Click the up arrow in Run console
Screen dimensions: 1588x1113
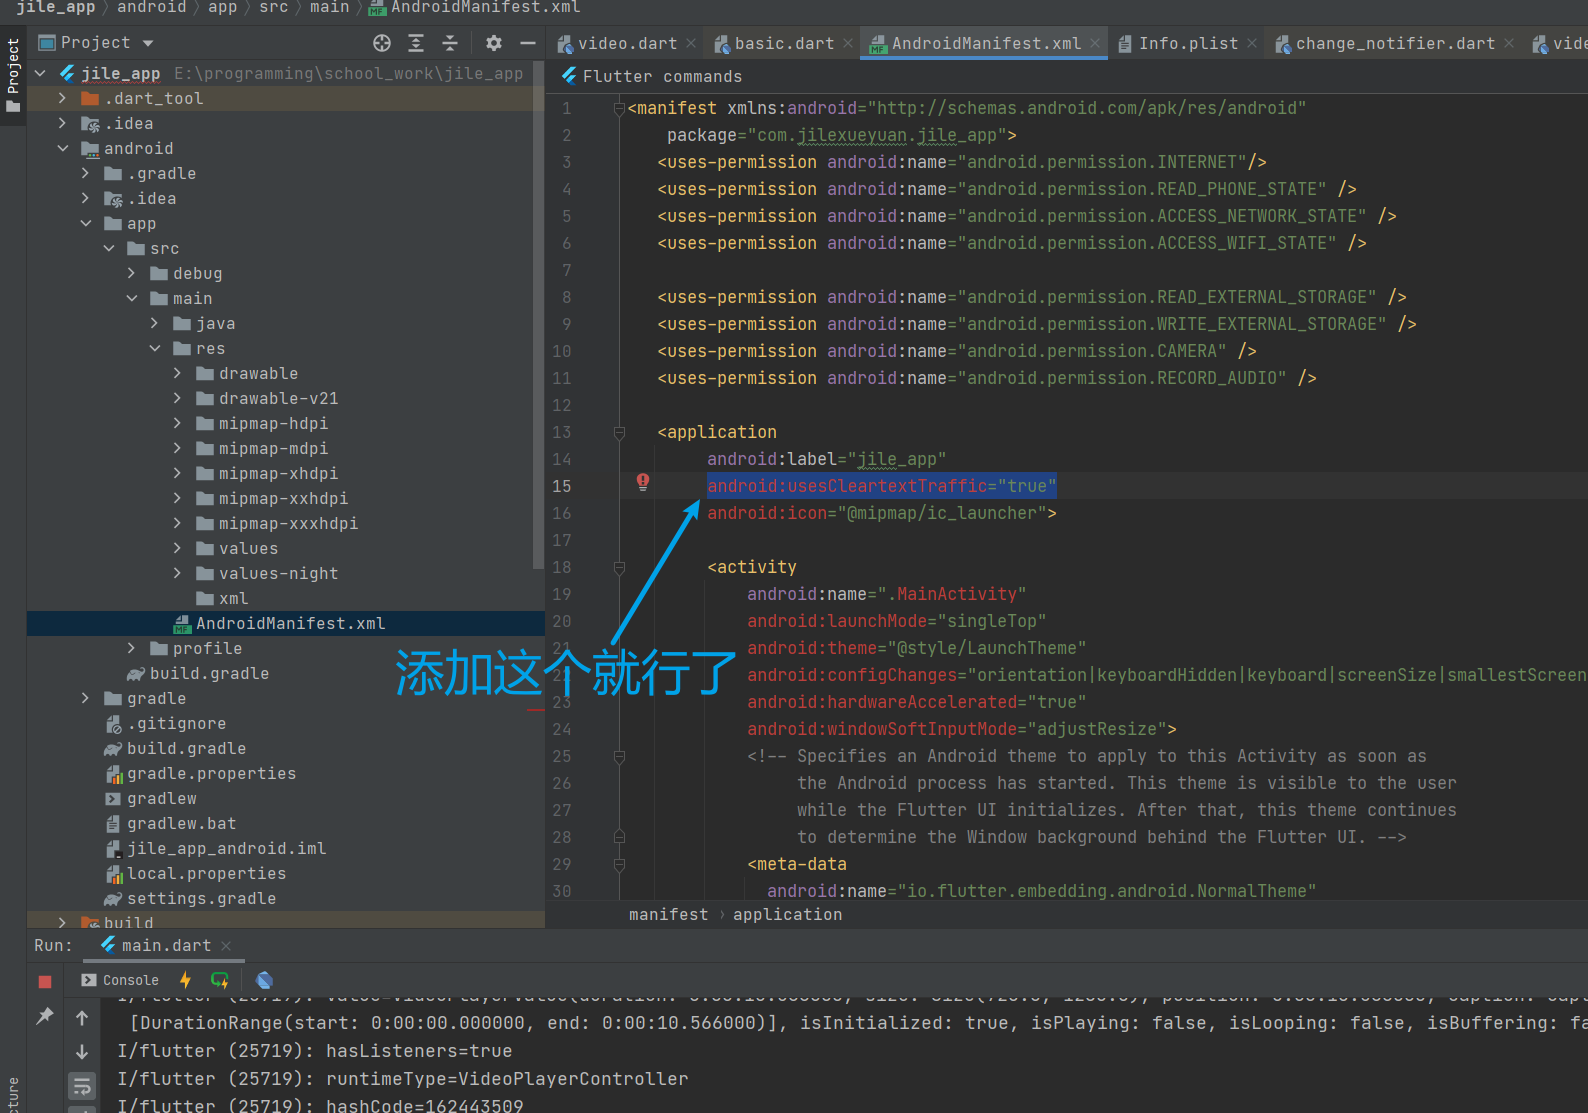[x=82, y=1018]
